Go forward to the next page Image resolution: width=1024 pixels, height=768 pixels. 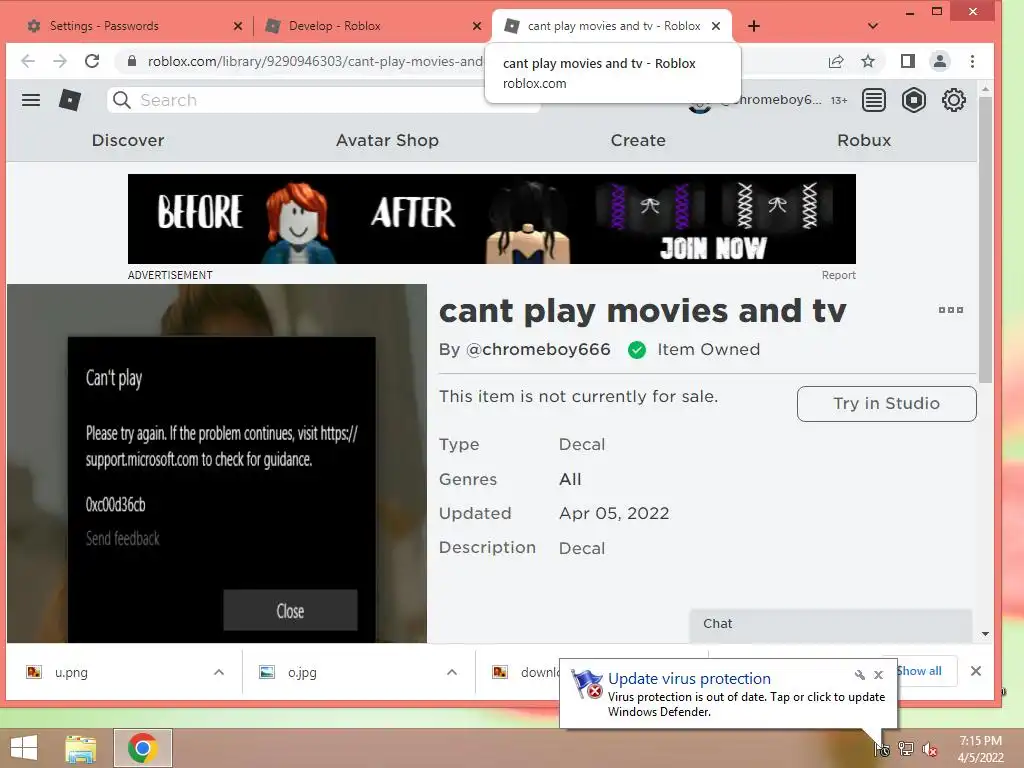pos(60,61)
